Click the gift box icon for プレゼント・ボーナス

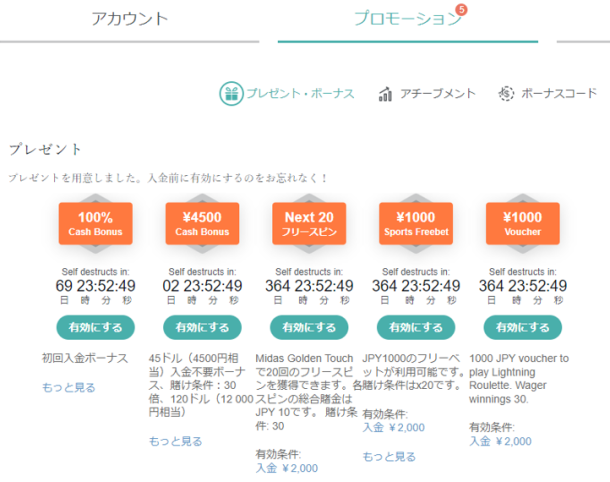click(x=231, y=93)
